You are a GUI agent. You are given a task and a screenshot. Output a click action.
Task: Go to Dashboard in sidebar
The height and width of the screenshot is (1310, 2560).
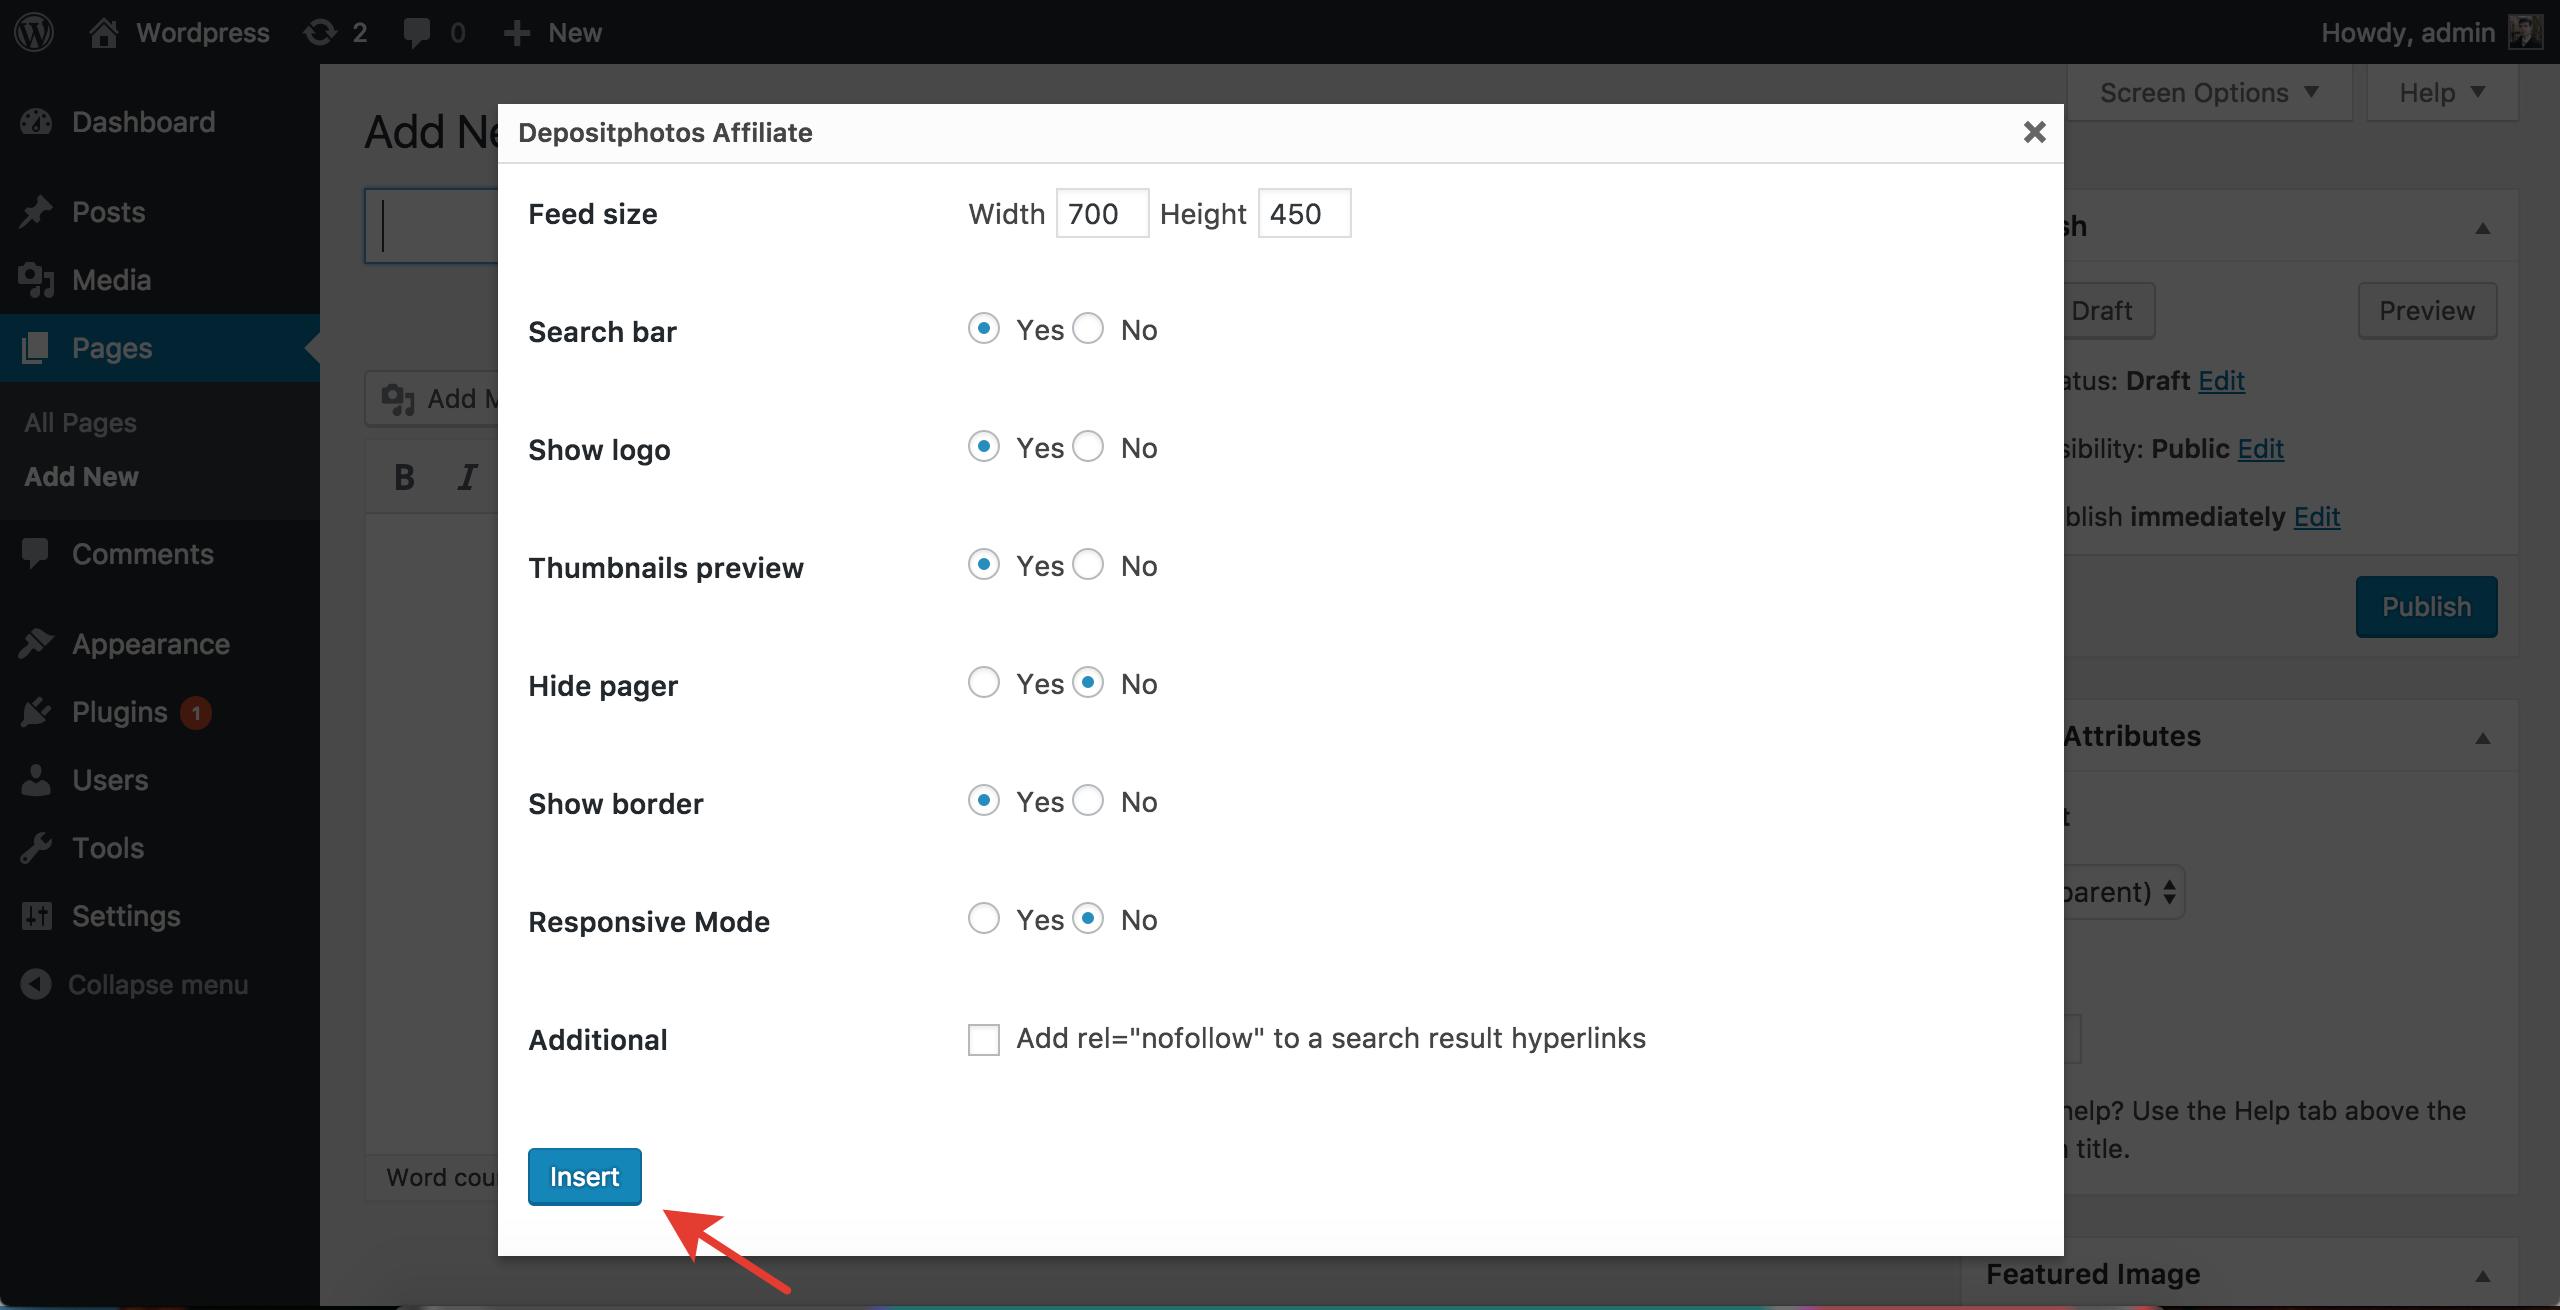pyautogui.click(x=143, y=122)
